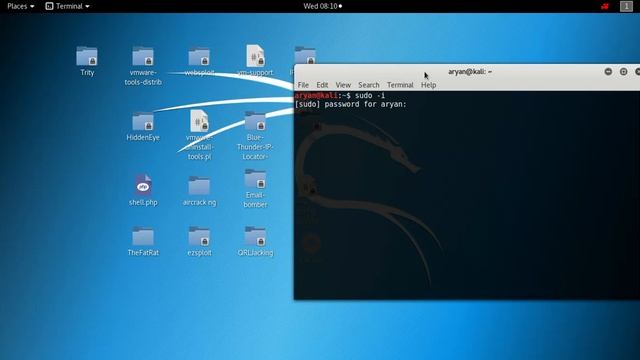Open TheFatRat folder
This screenshot has width=640, height=360.
tap(143, 237)
